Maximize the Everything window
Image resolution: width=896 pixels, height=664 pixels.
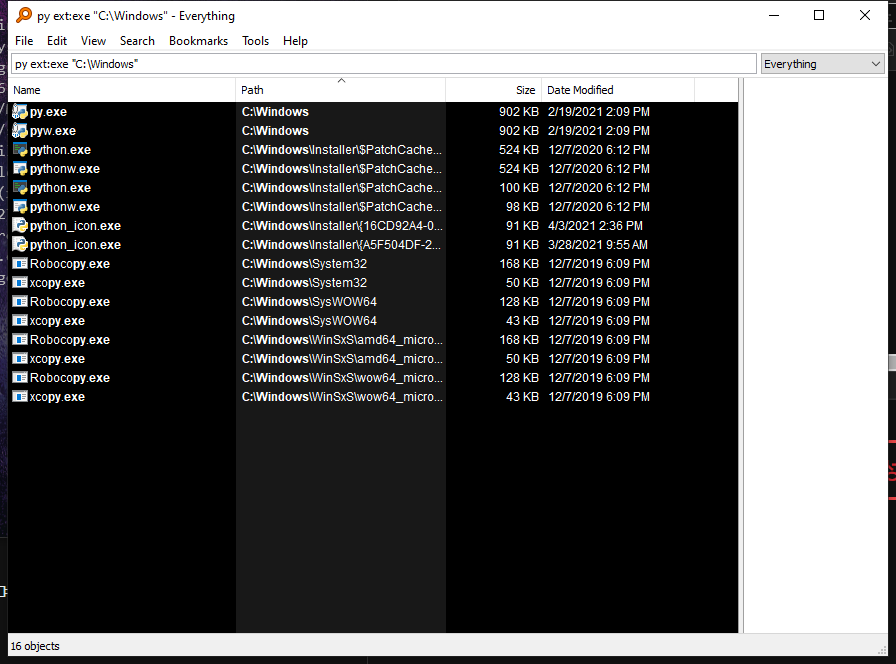pos(819,15)
